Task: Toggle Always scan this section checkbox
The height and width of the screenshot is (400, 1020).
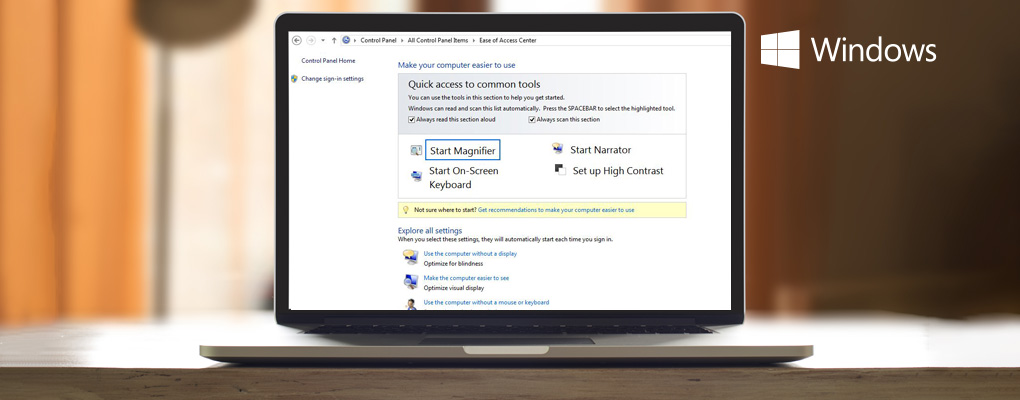Action: coord(532,120)
